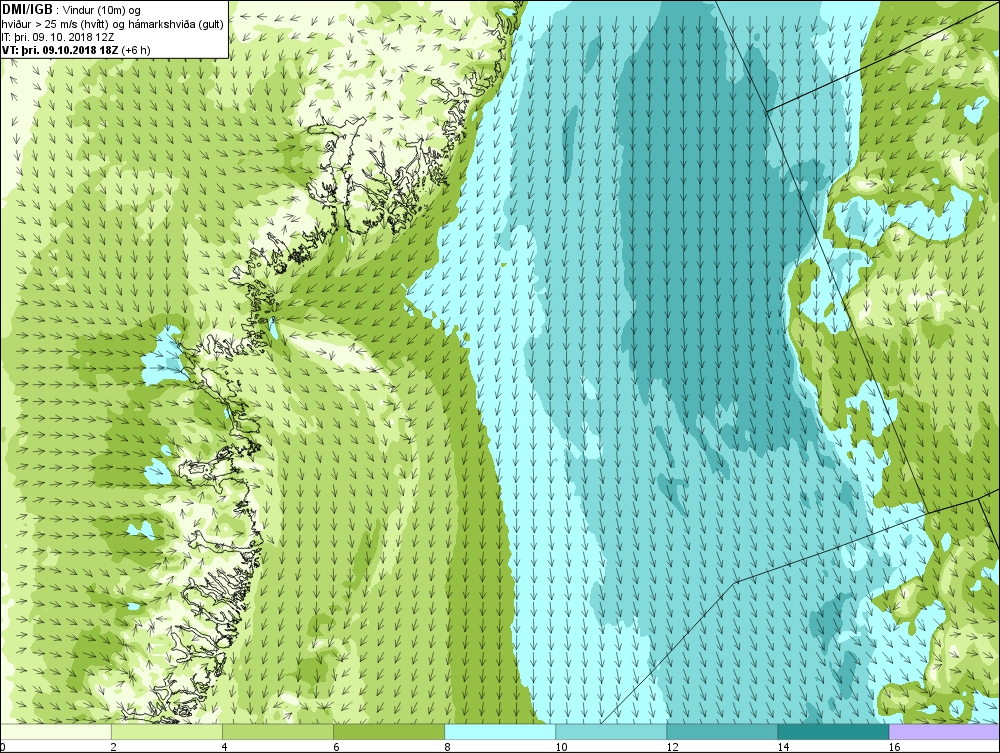Click the purple legend swatch above 16 m/s
This screenshot has width=1000, height=753.
point(945,732)
